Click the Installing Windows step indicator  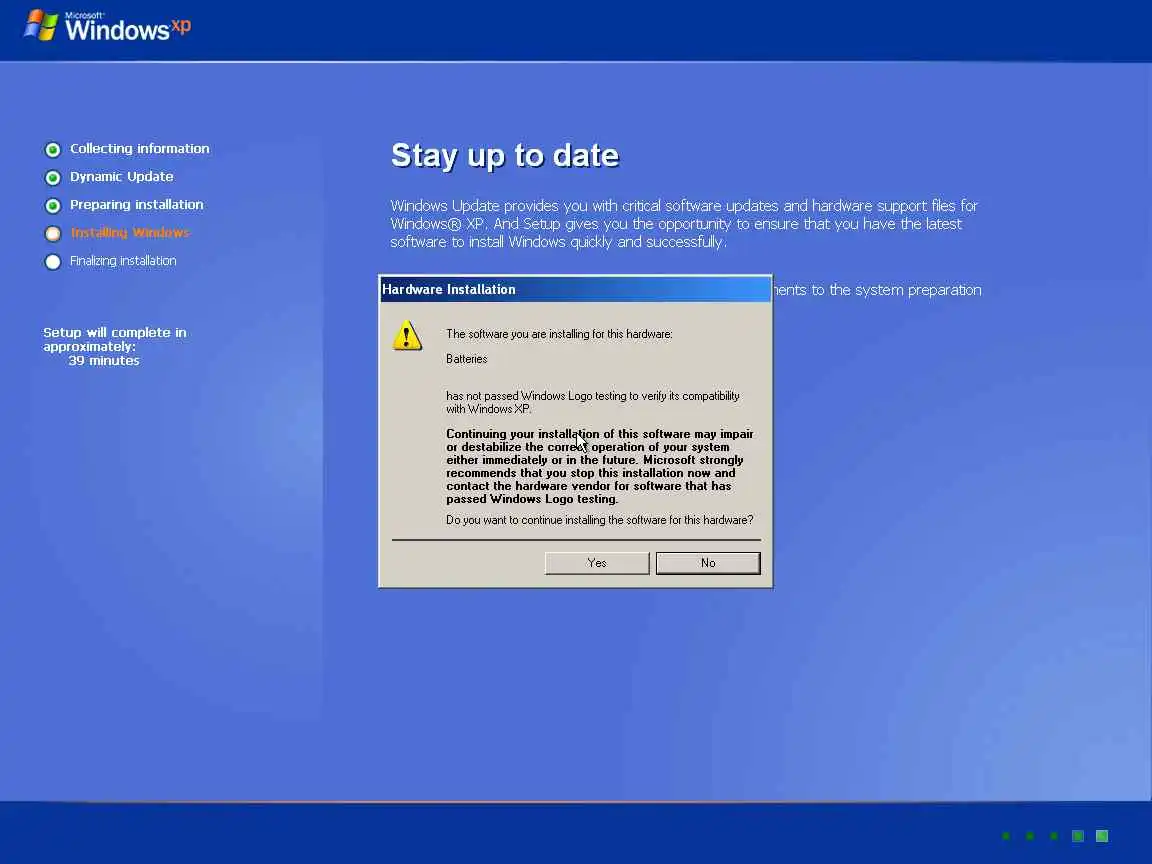click(53, 234)
